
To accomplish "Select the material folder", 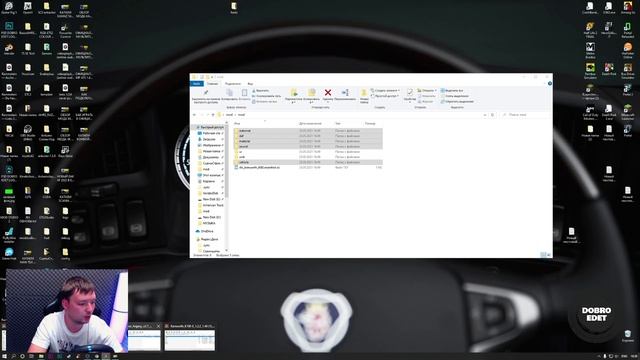I will [308, 141].
